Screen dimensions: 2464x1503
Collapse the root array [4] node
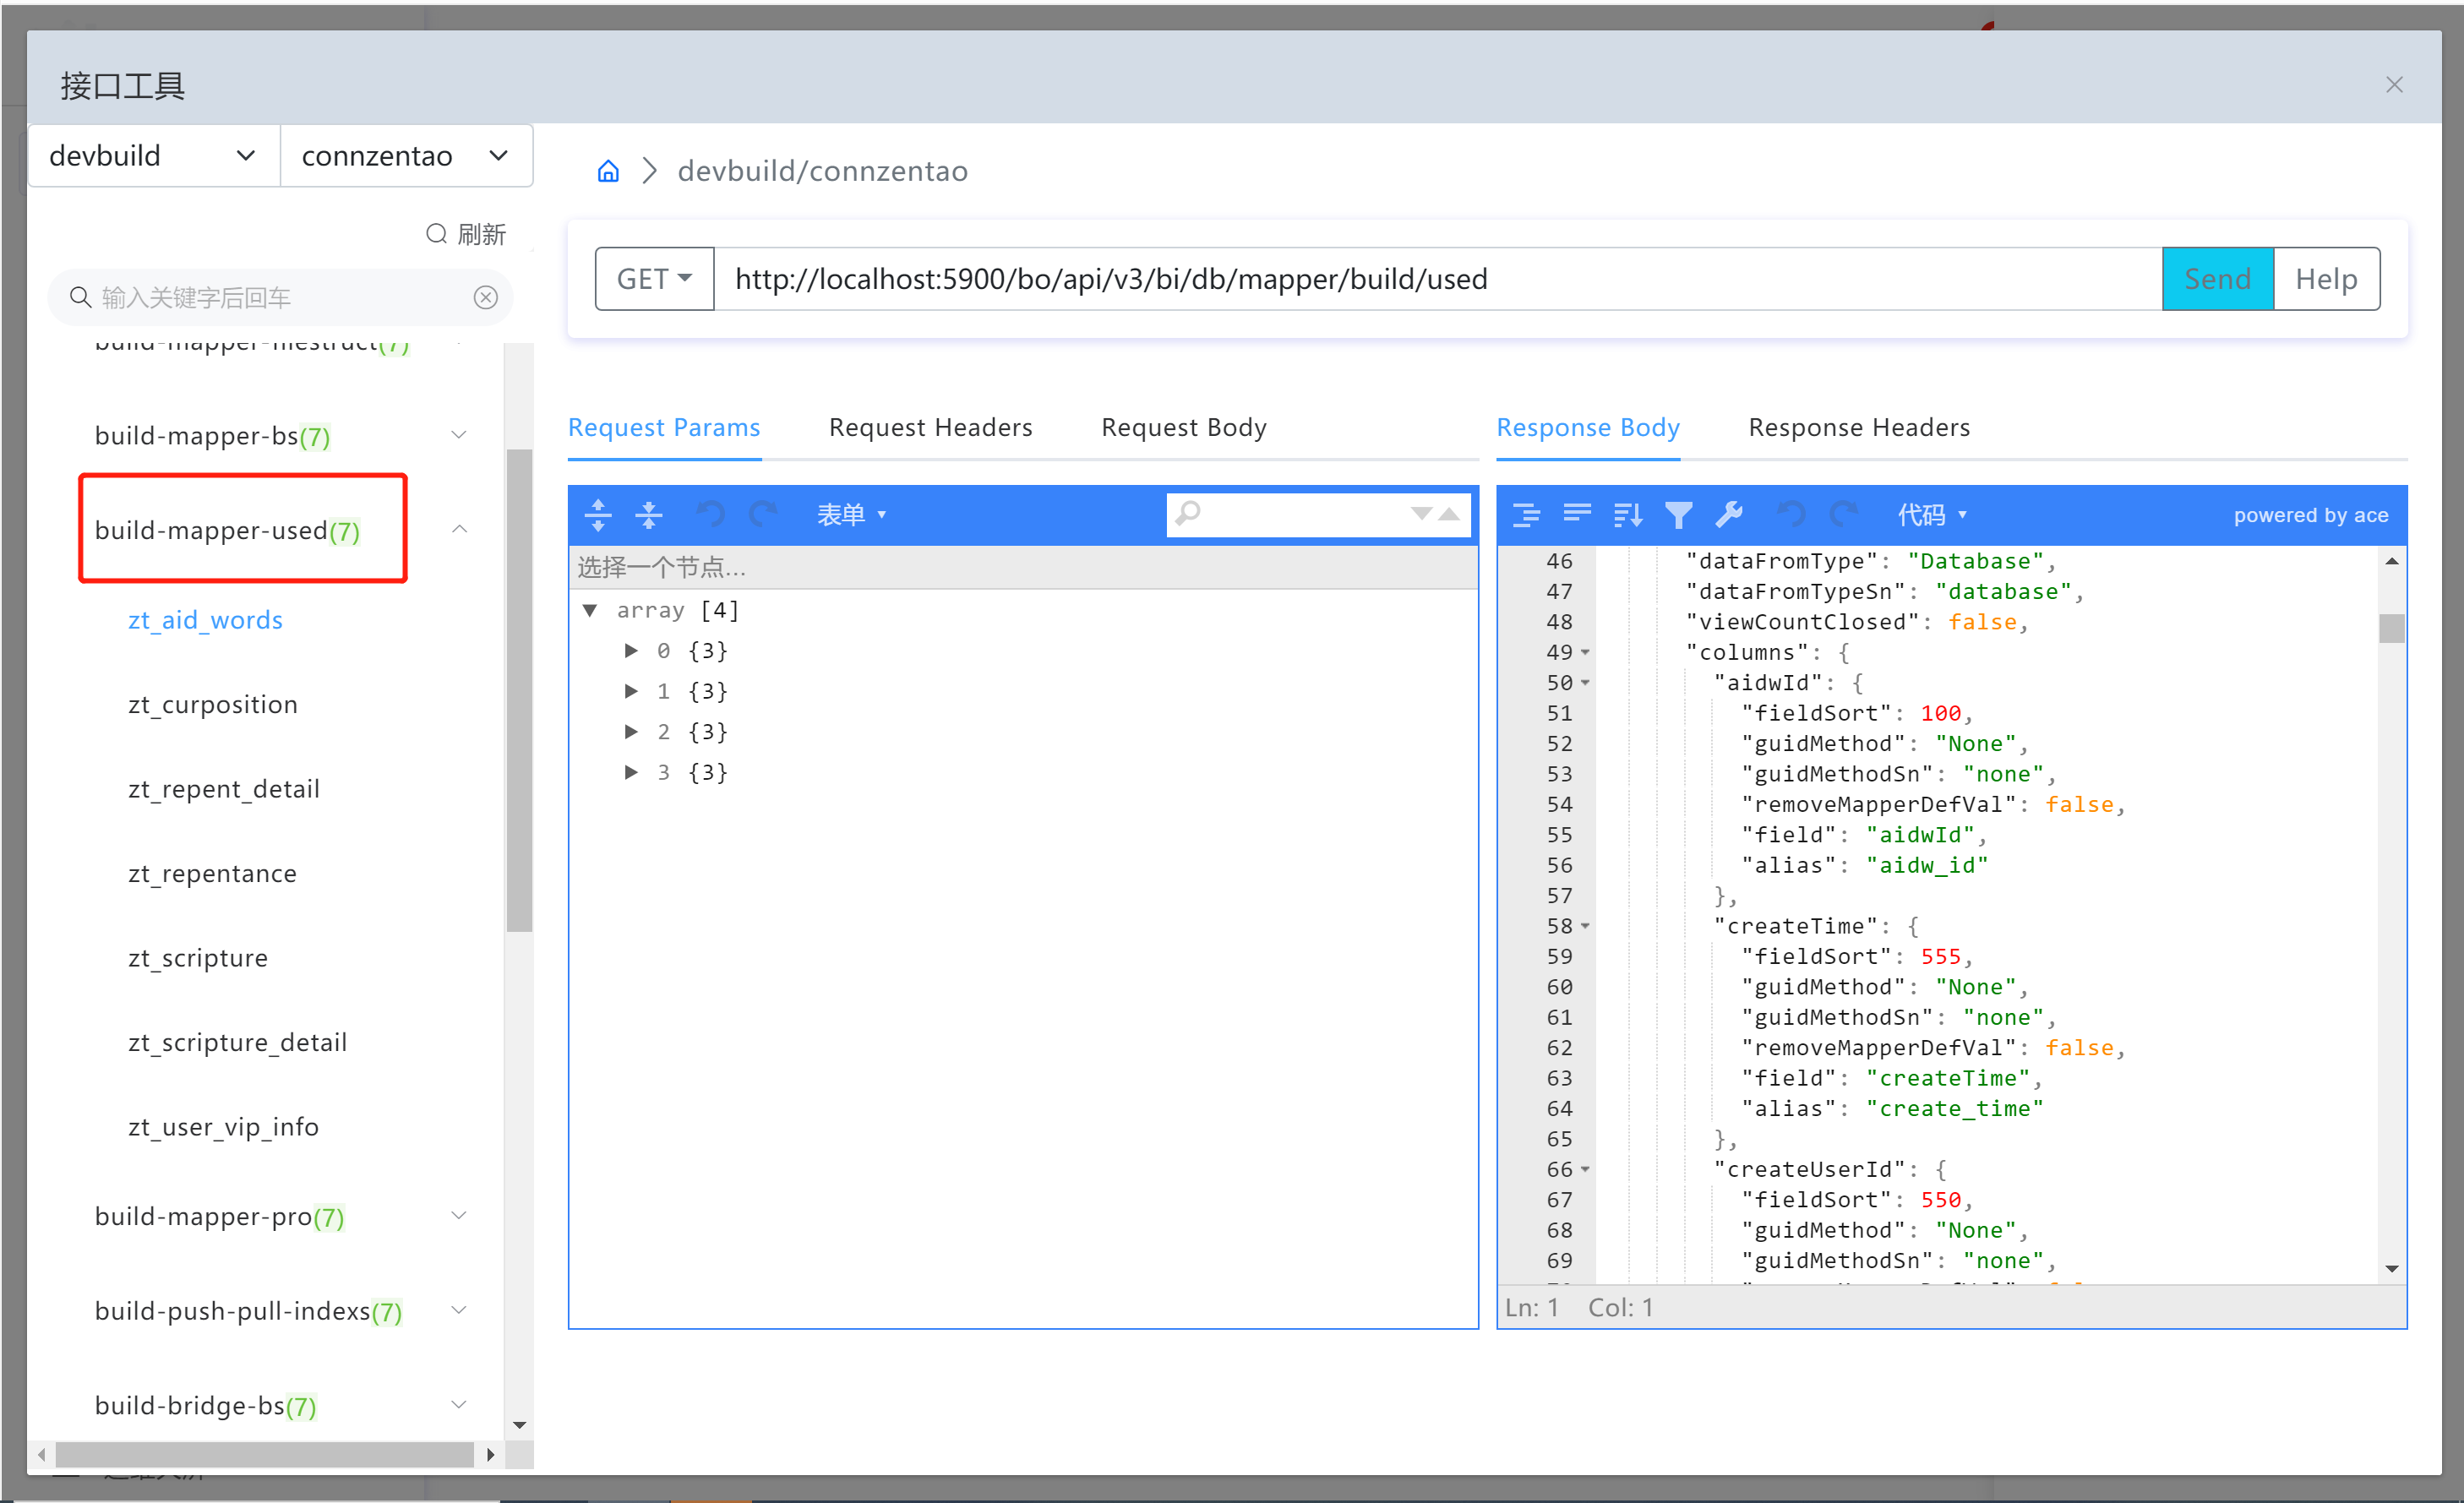(590, 610)
